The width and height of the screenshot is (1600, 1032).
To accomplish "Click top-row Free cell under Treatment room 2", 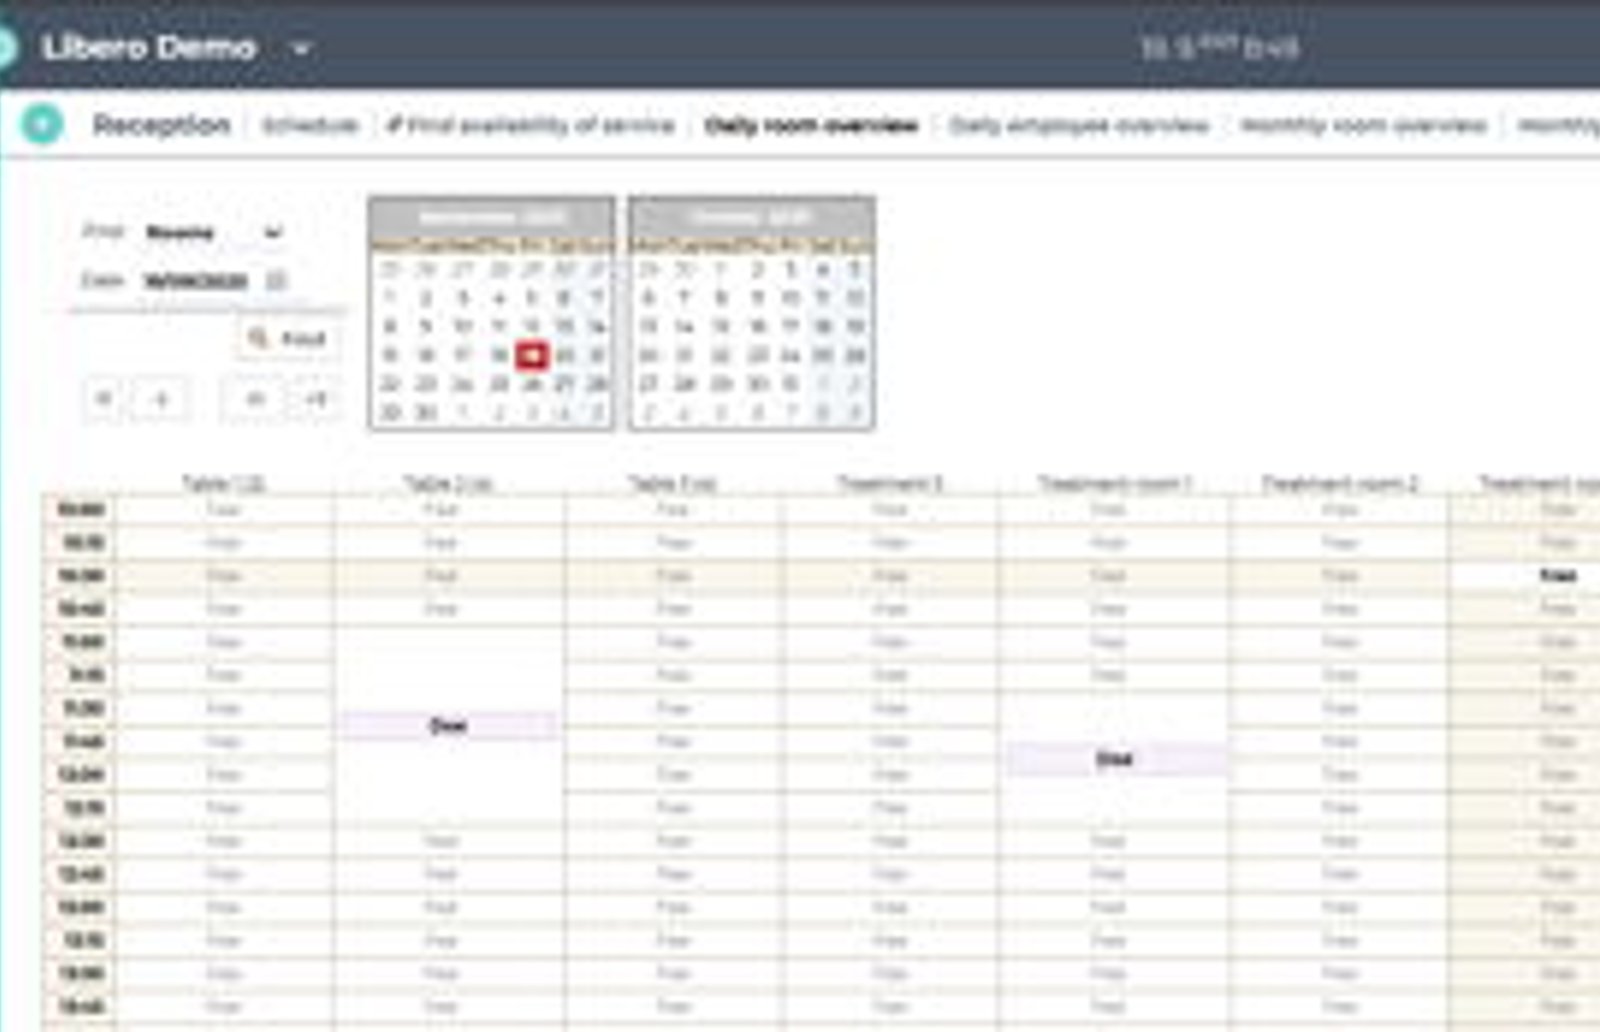I will pos(1340,509).
